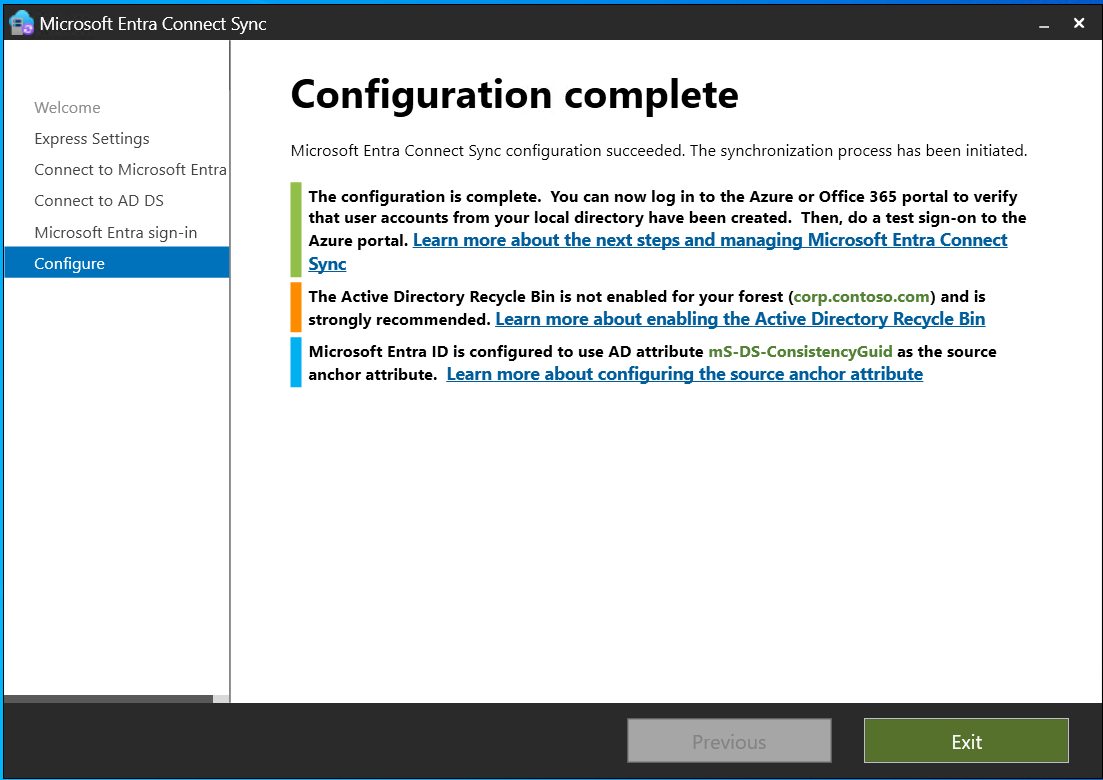Click the highlighted Configure step
This screenshot has width=1103, height=780.
click(70, 264)
